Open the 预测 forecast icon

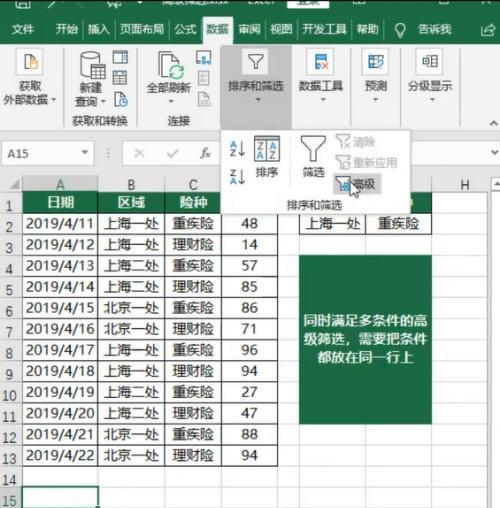click(376, 62)
